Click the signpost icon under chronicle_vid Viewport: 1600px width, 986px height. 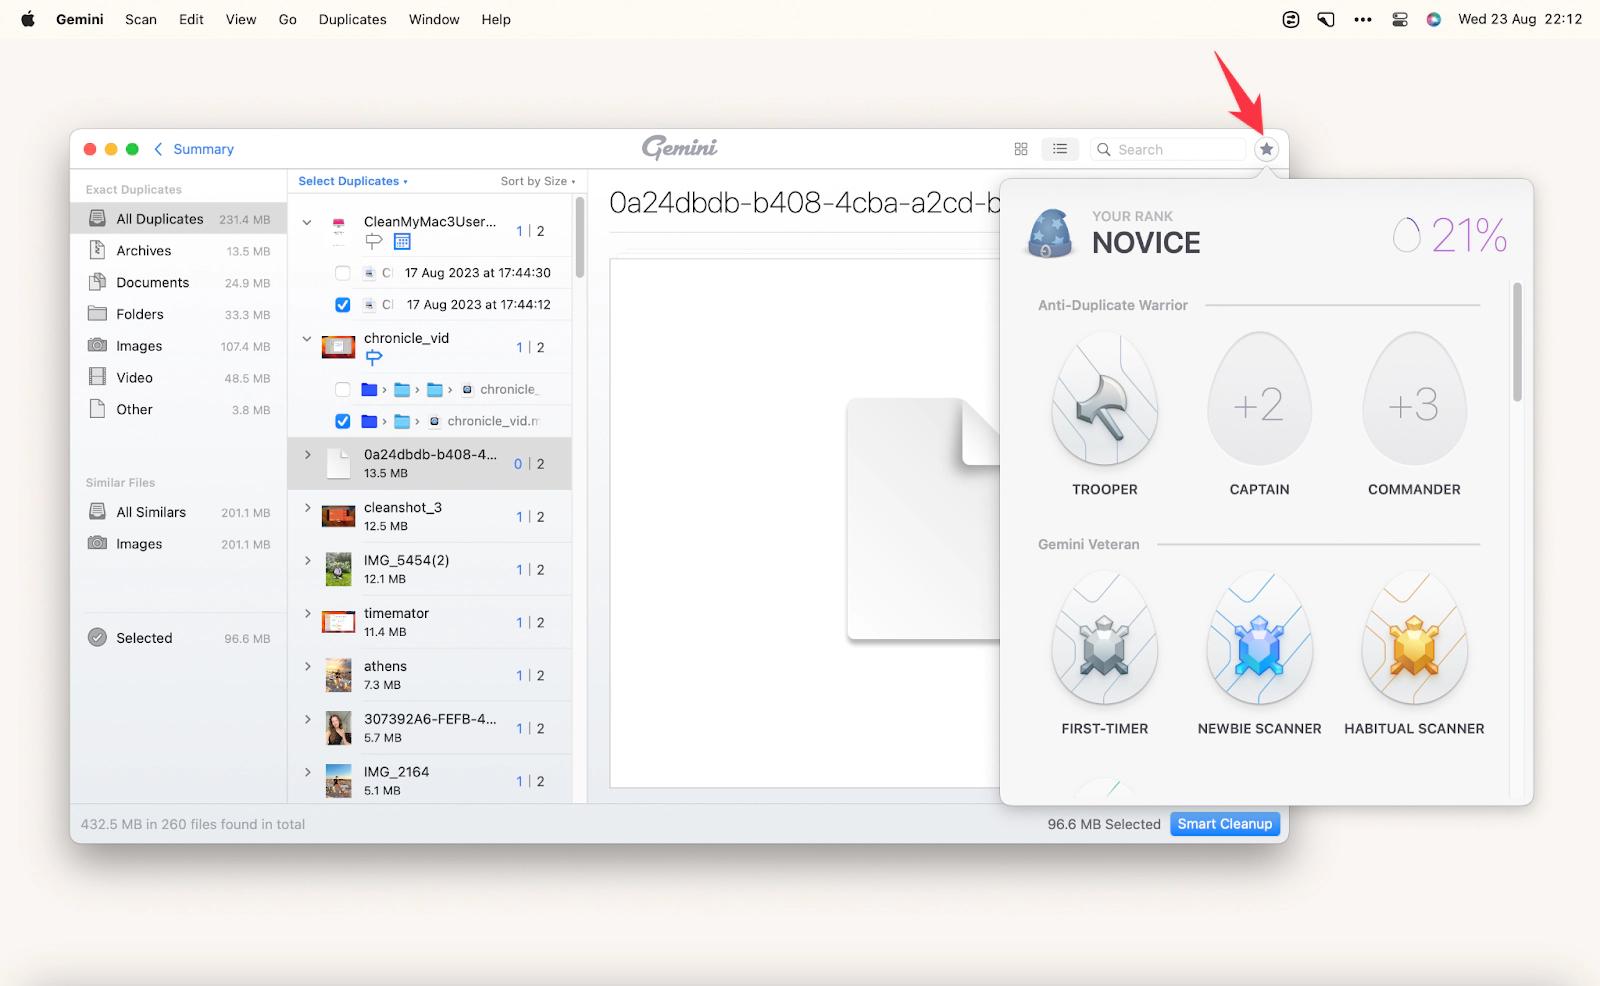(374, 357)
